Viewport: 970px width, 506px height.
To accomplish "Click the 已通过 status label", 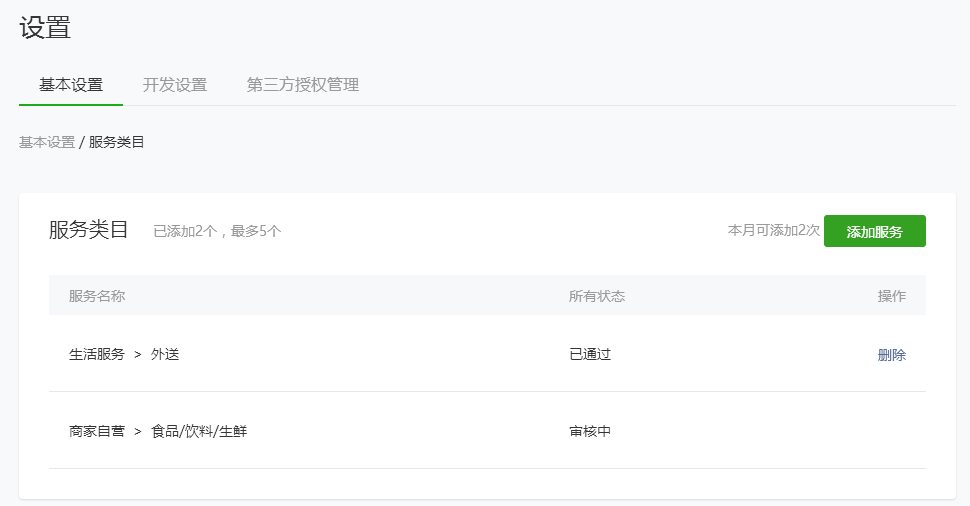I will [590, 354].
